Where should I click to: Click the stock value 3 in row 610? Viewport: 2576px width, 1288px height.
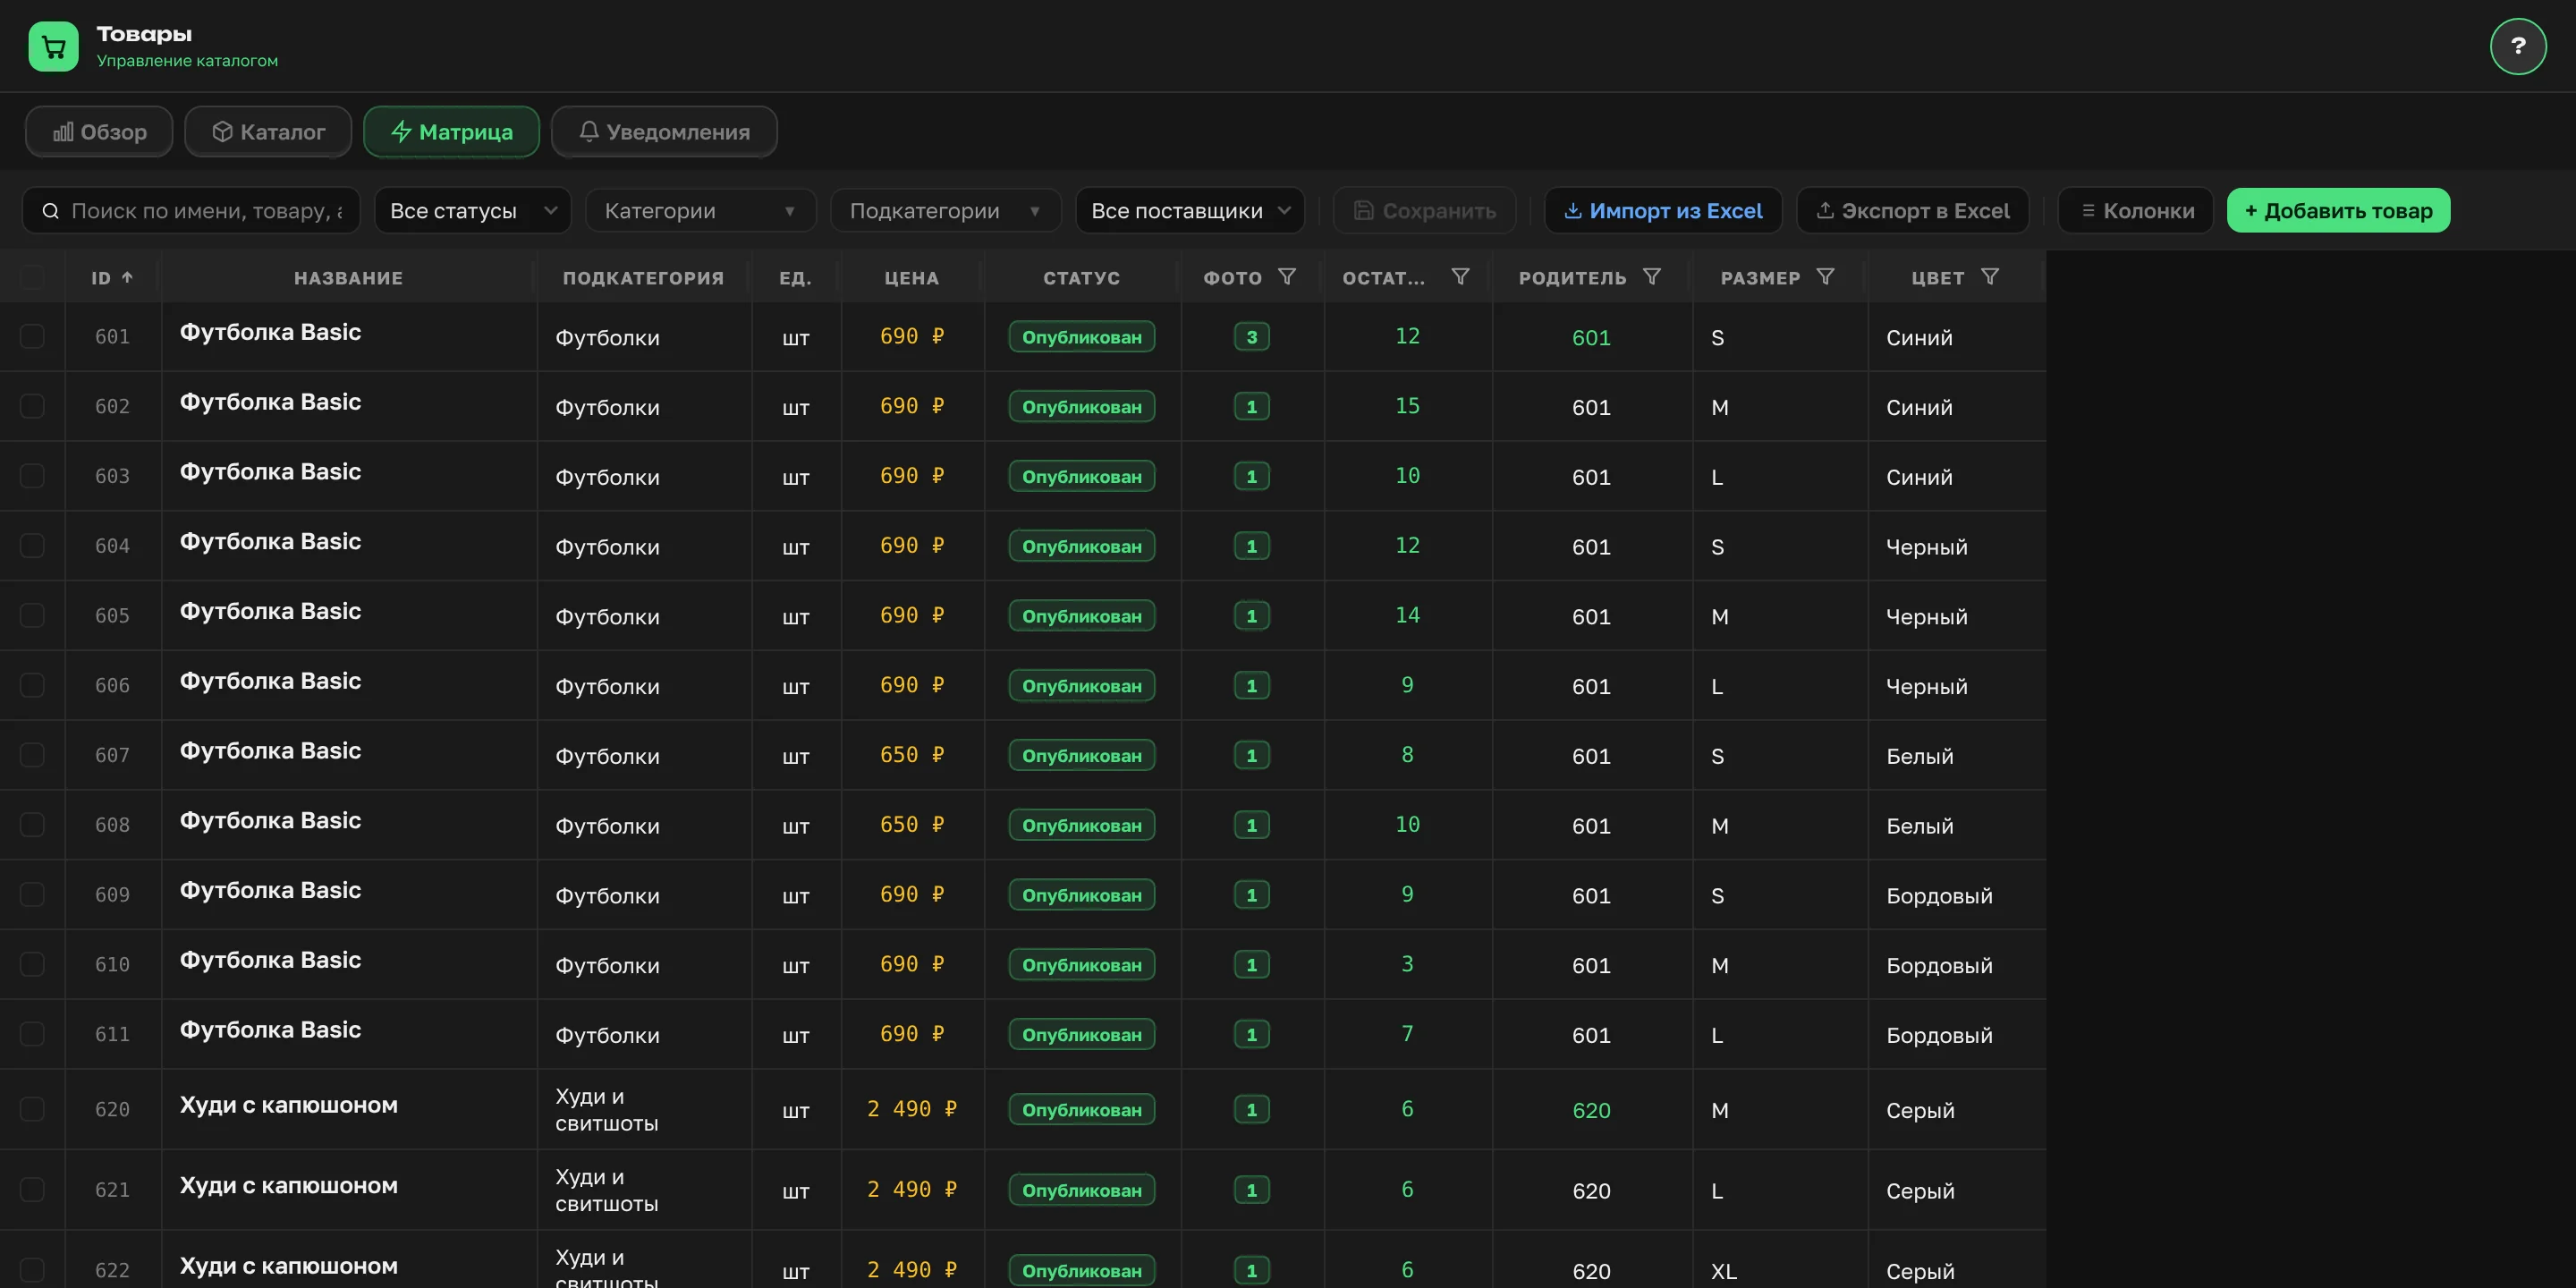(x=1407, y=964)
